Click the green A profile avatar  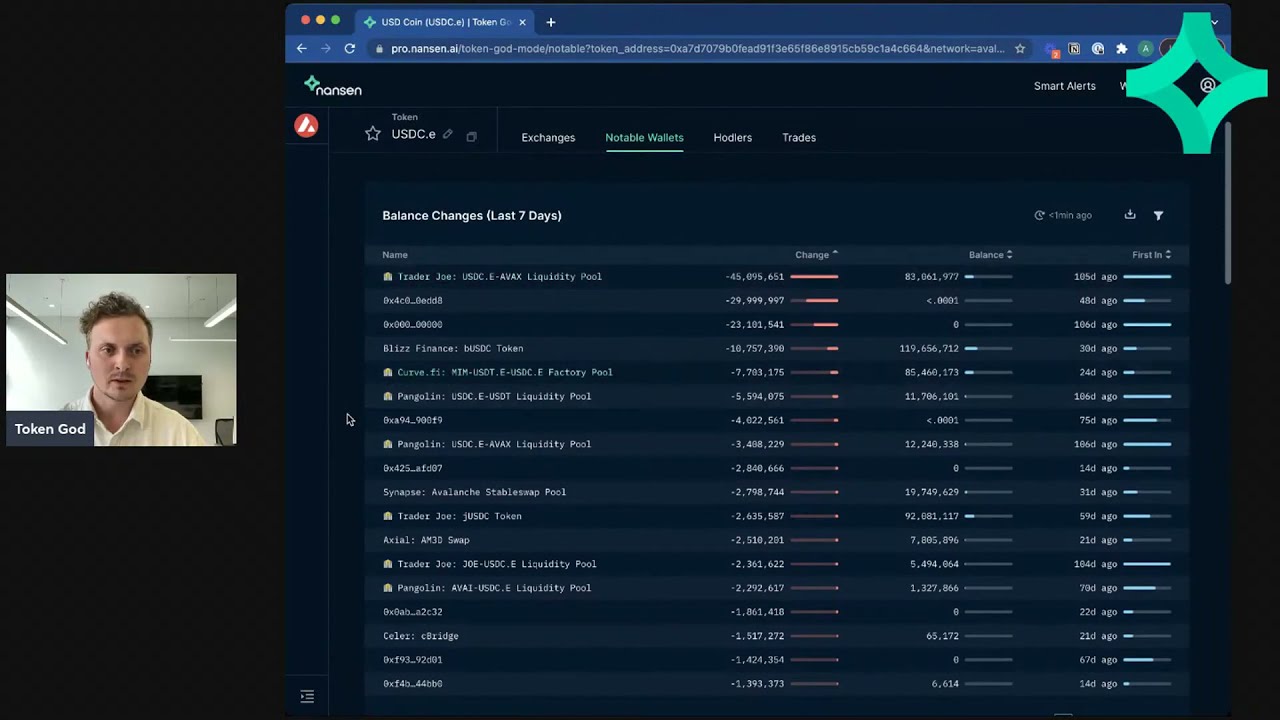click(x=1145, y=49)
